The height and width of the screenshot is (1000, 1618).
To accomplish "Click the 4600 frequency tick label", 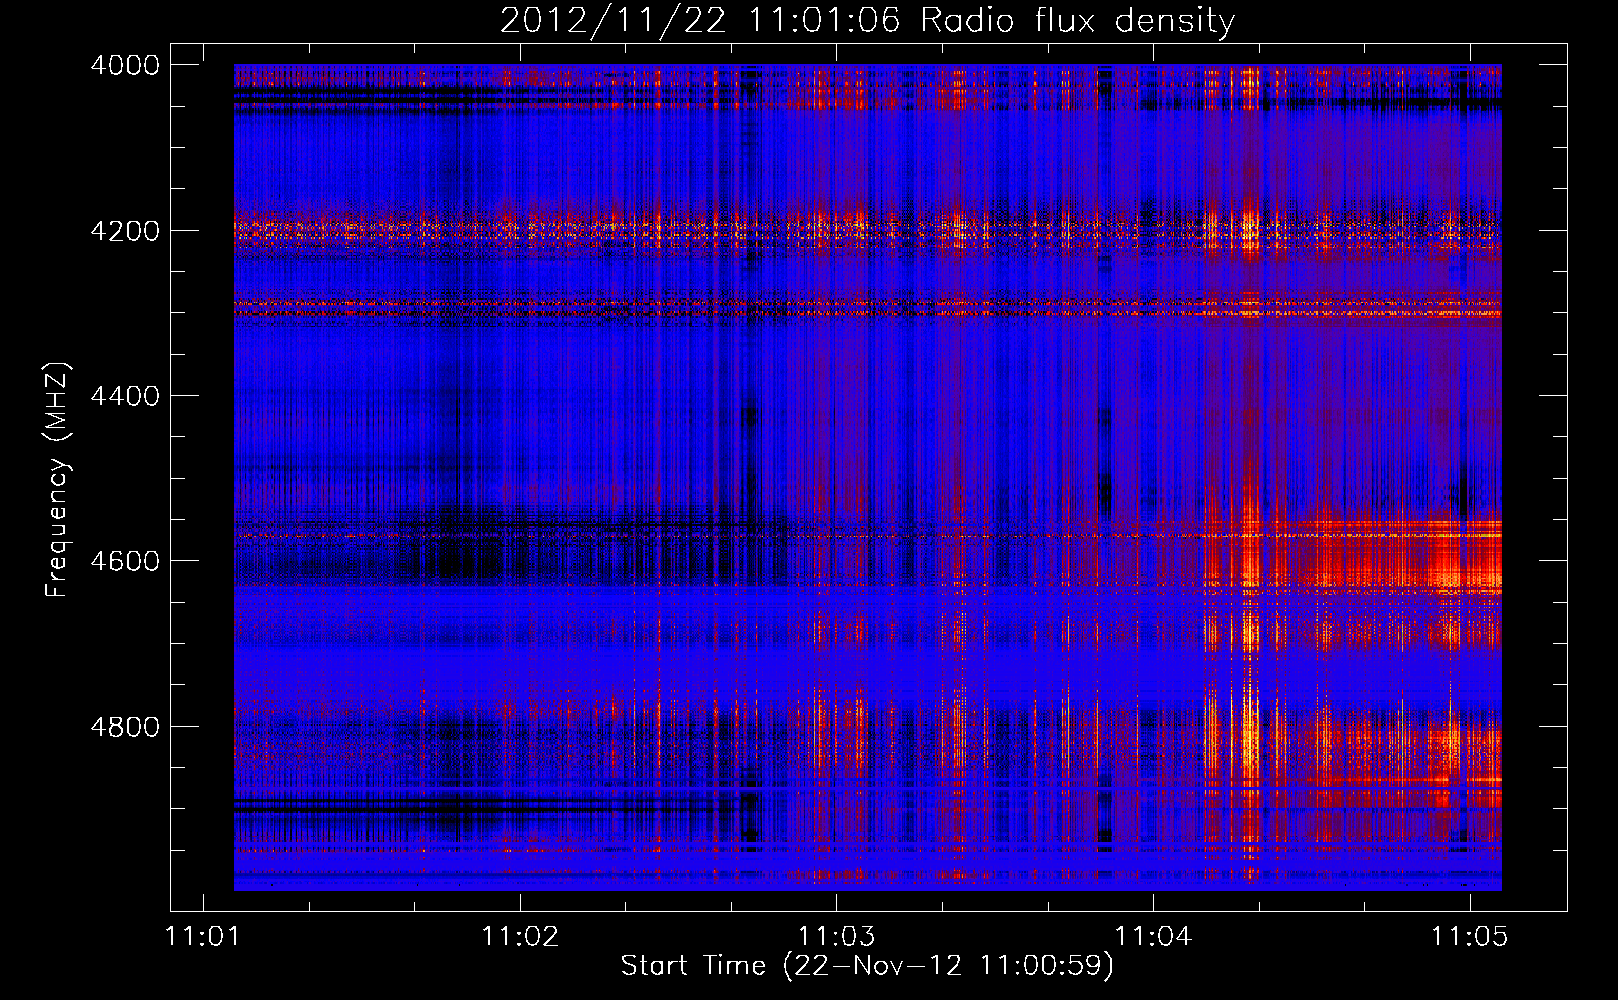I will point(125,561).
